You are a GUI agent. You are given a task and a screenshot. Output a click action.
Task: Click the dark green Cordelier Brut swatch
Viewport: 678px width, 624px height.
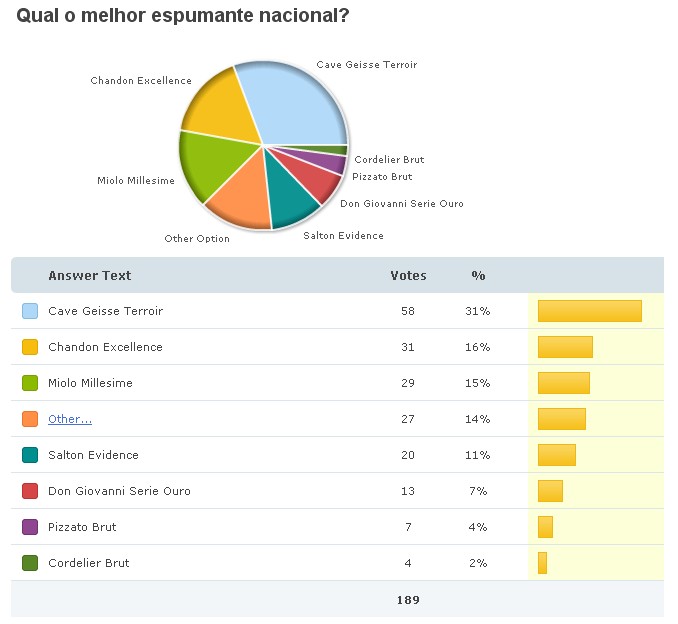(x=30, y=563)
